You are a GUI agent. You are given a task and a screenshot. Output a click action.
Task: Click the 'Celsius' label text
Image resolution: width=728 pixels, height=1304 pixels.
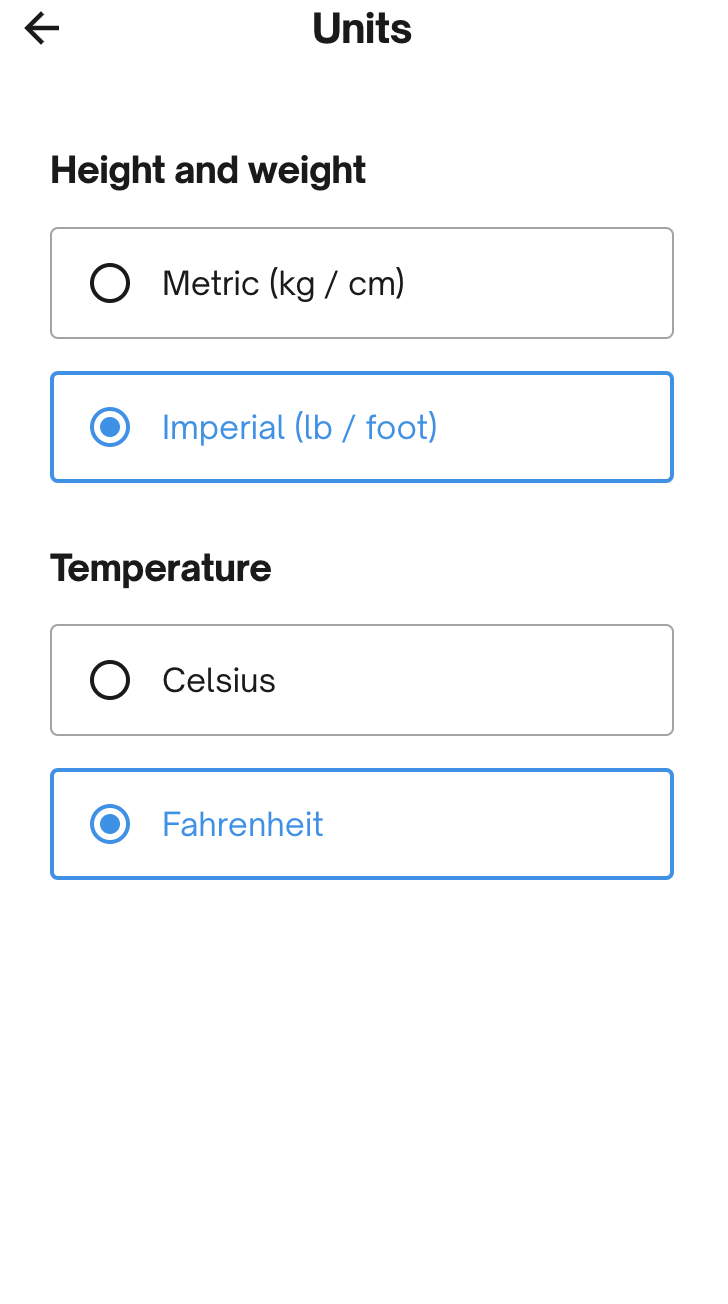(x=219, y=681)
